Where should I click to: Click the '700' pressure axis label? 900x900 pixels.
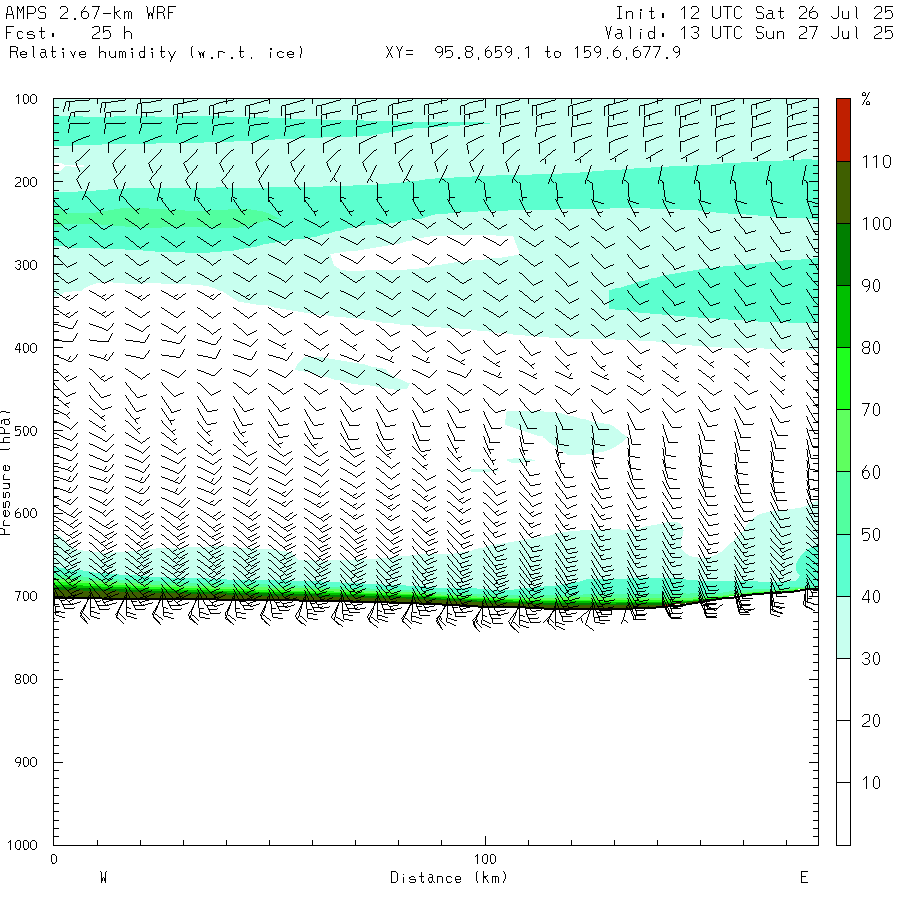tap(26, 596)
